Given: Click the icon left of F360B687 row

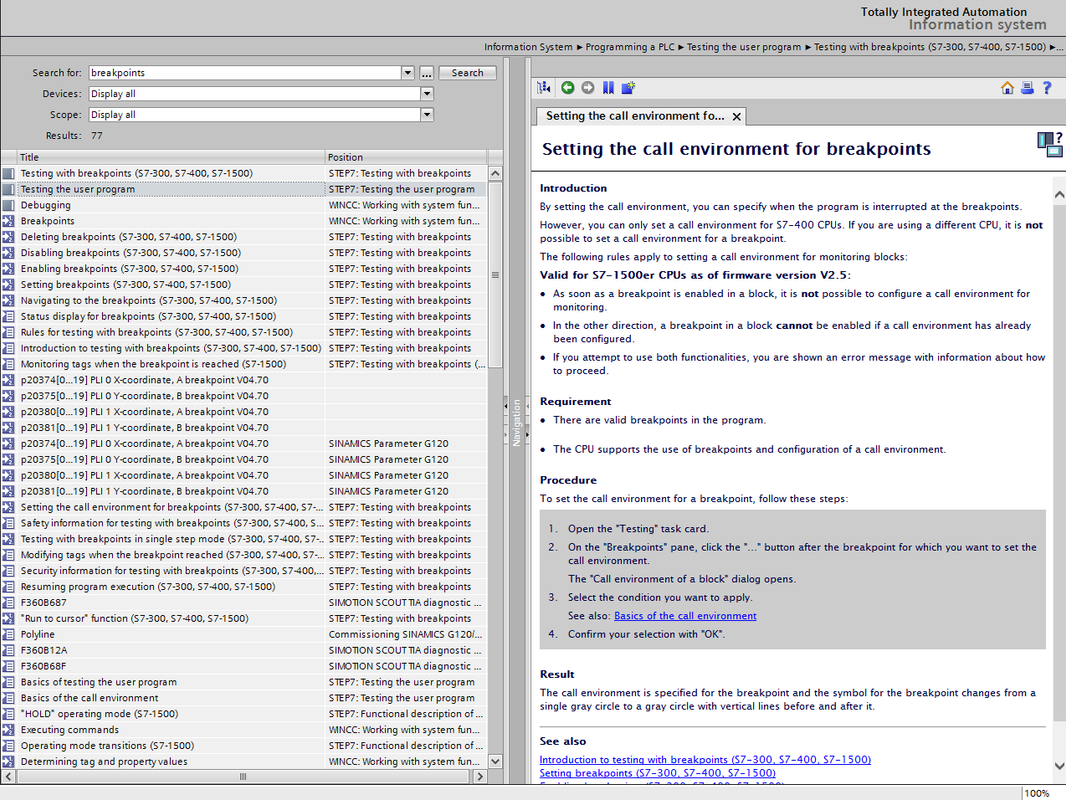Looking at the screenshot, I should click(8, 602).
